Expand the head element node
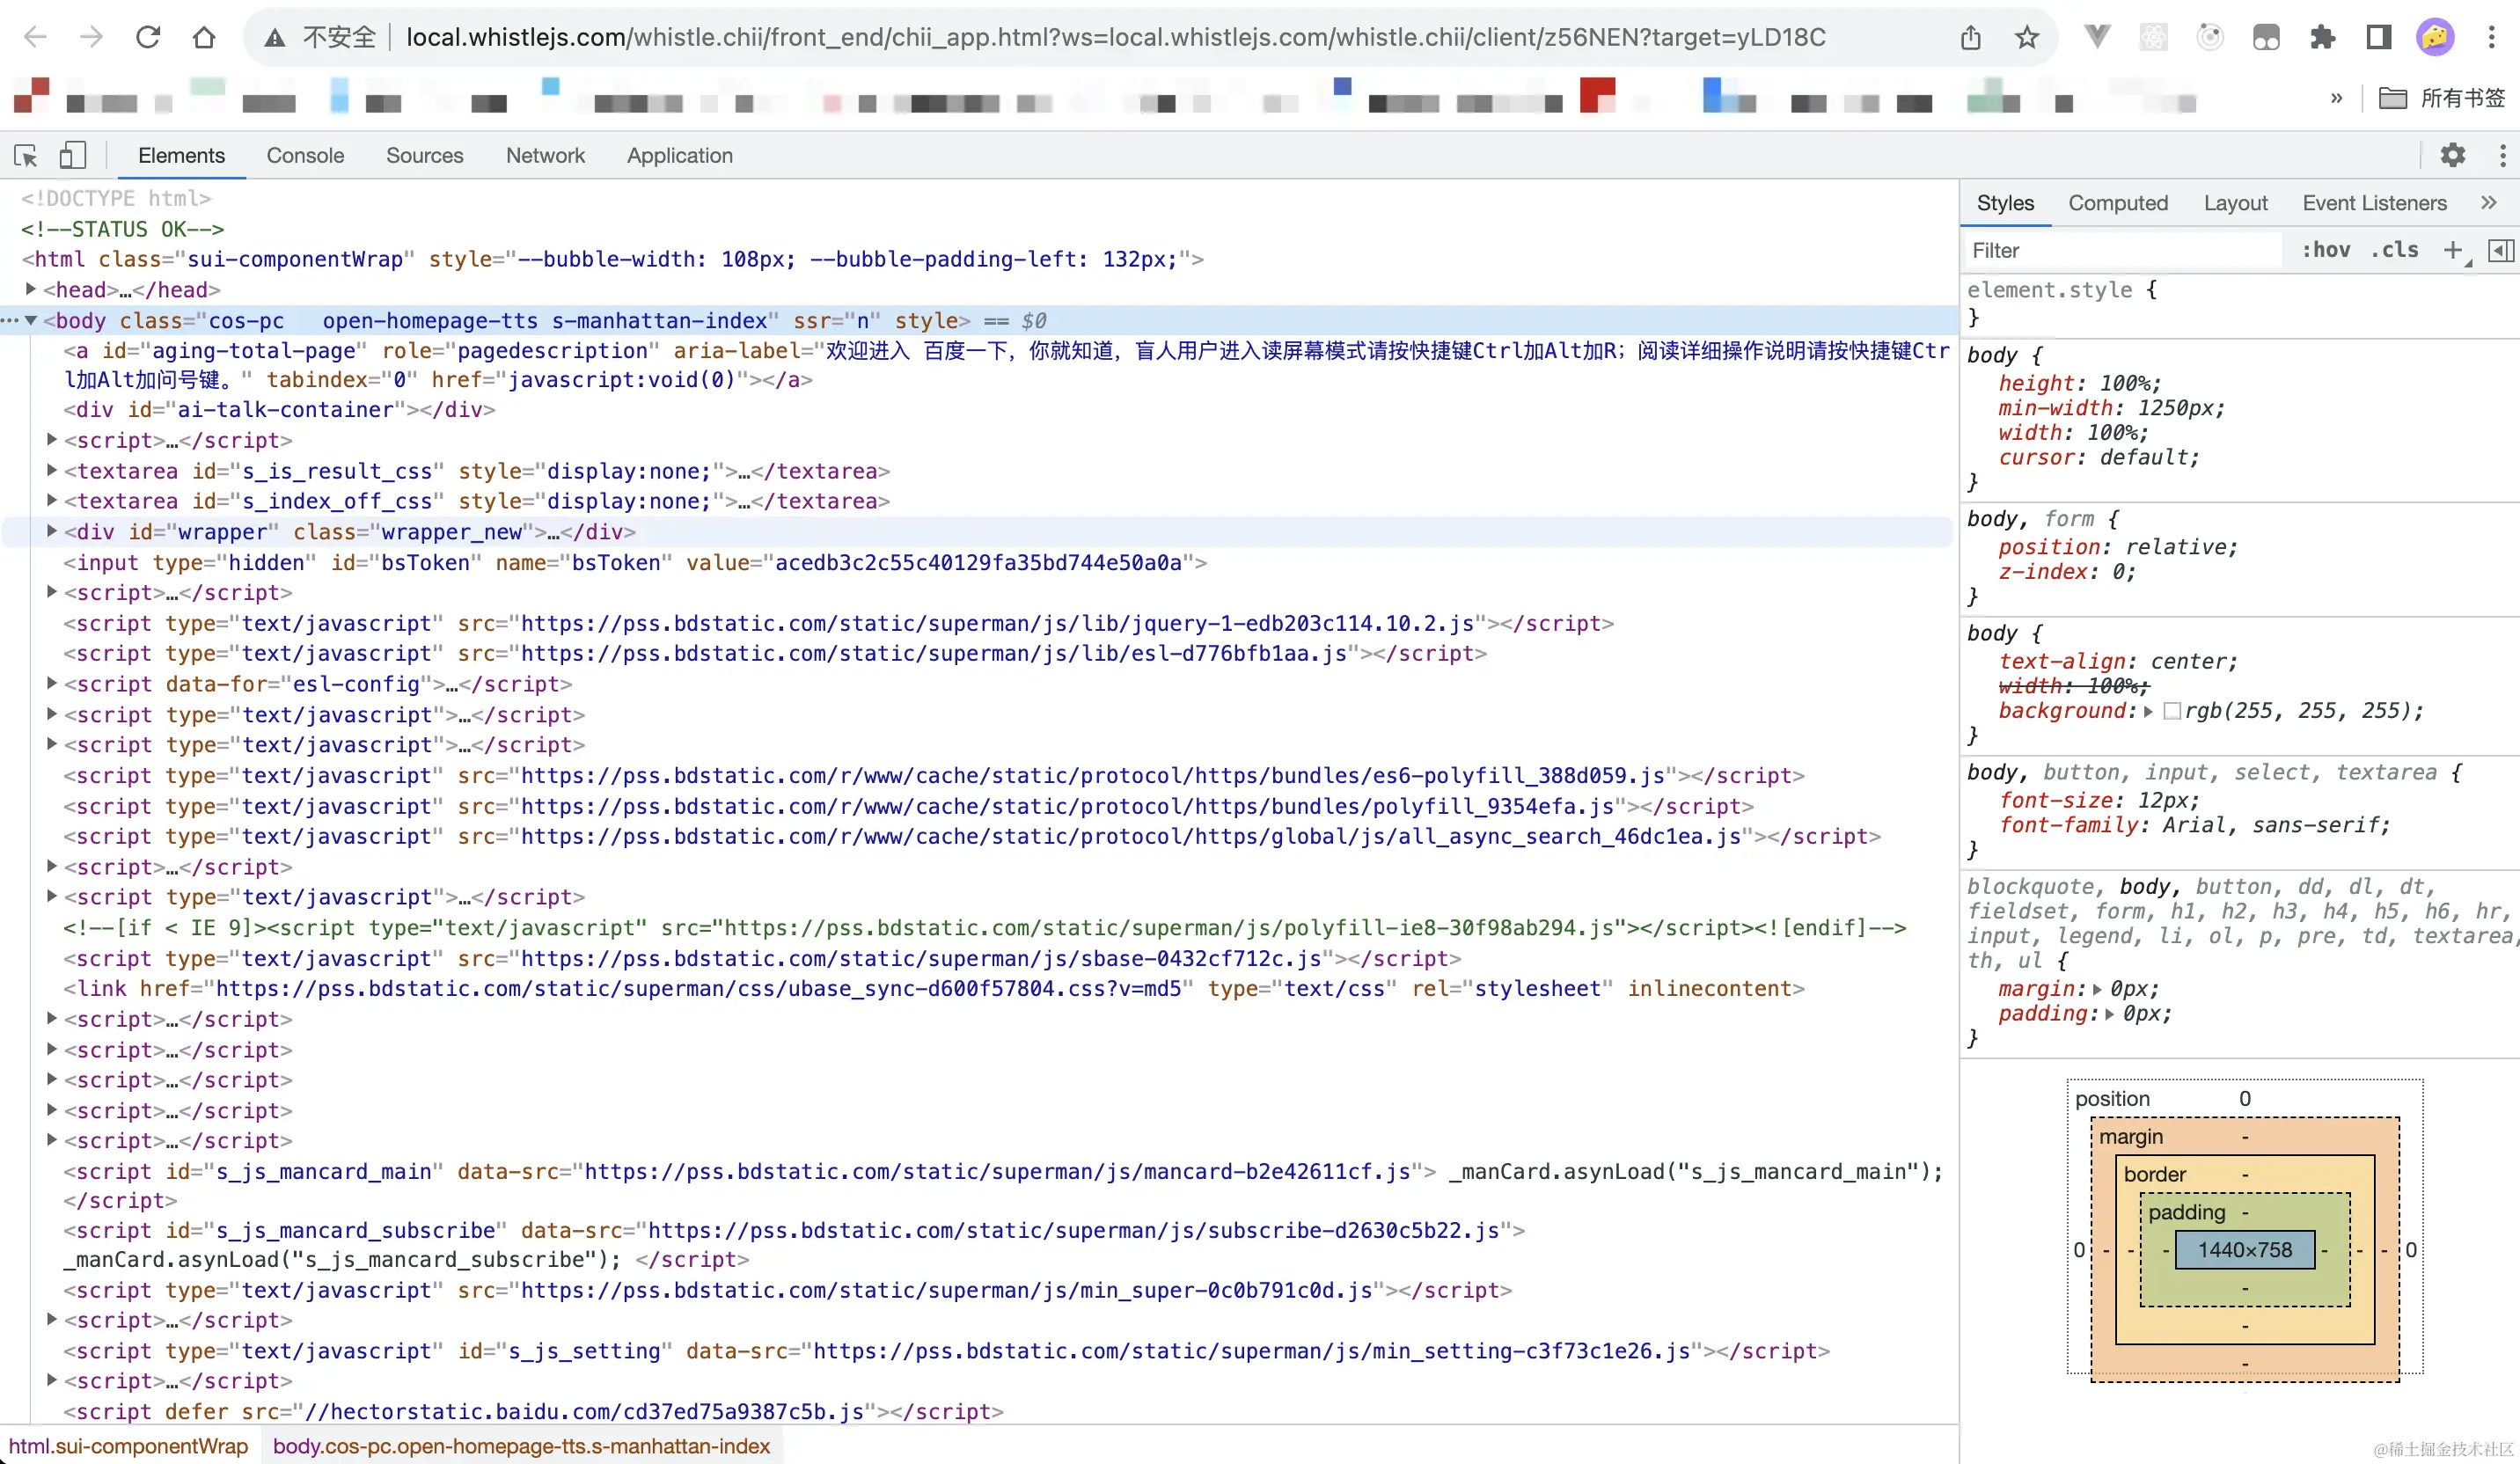 [x=30, y=289]
